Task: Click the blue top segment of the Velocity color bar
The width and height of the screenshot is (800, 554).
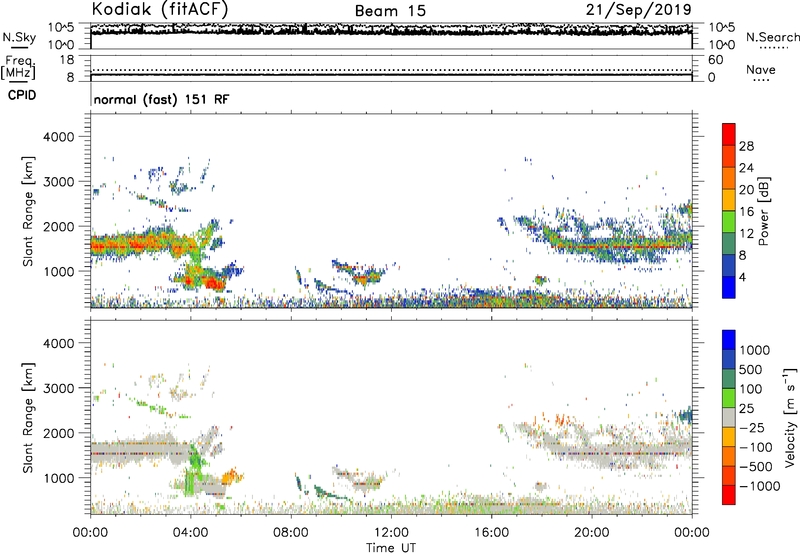Action: tap(729, 340)
